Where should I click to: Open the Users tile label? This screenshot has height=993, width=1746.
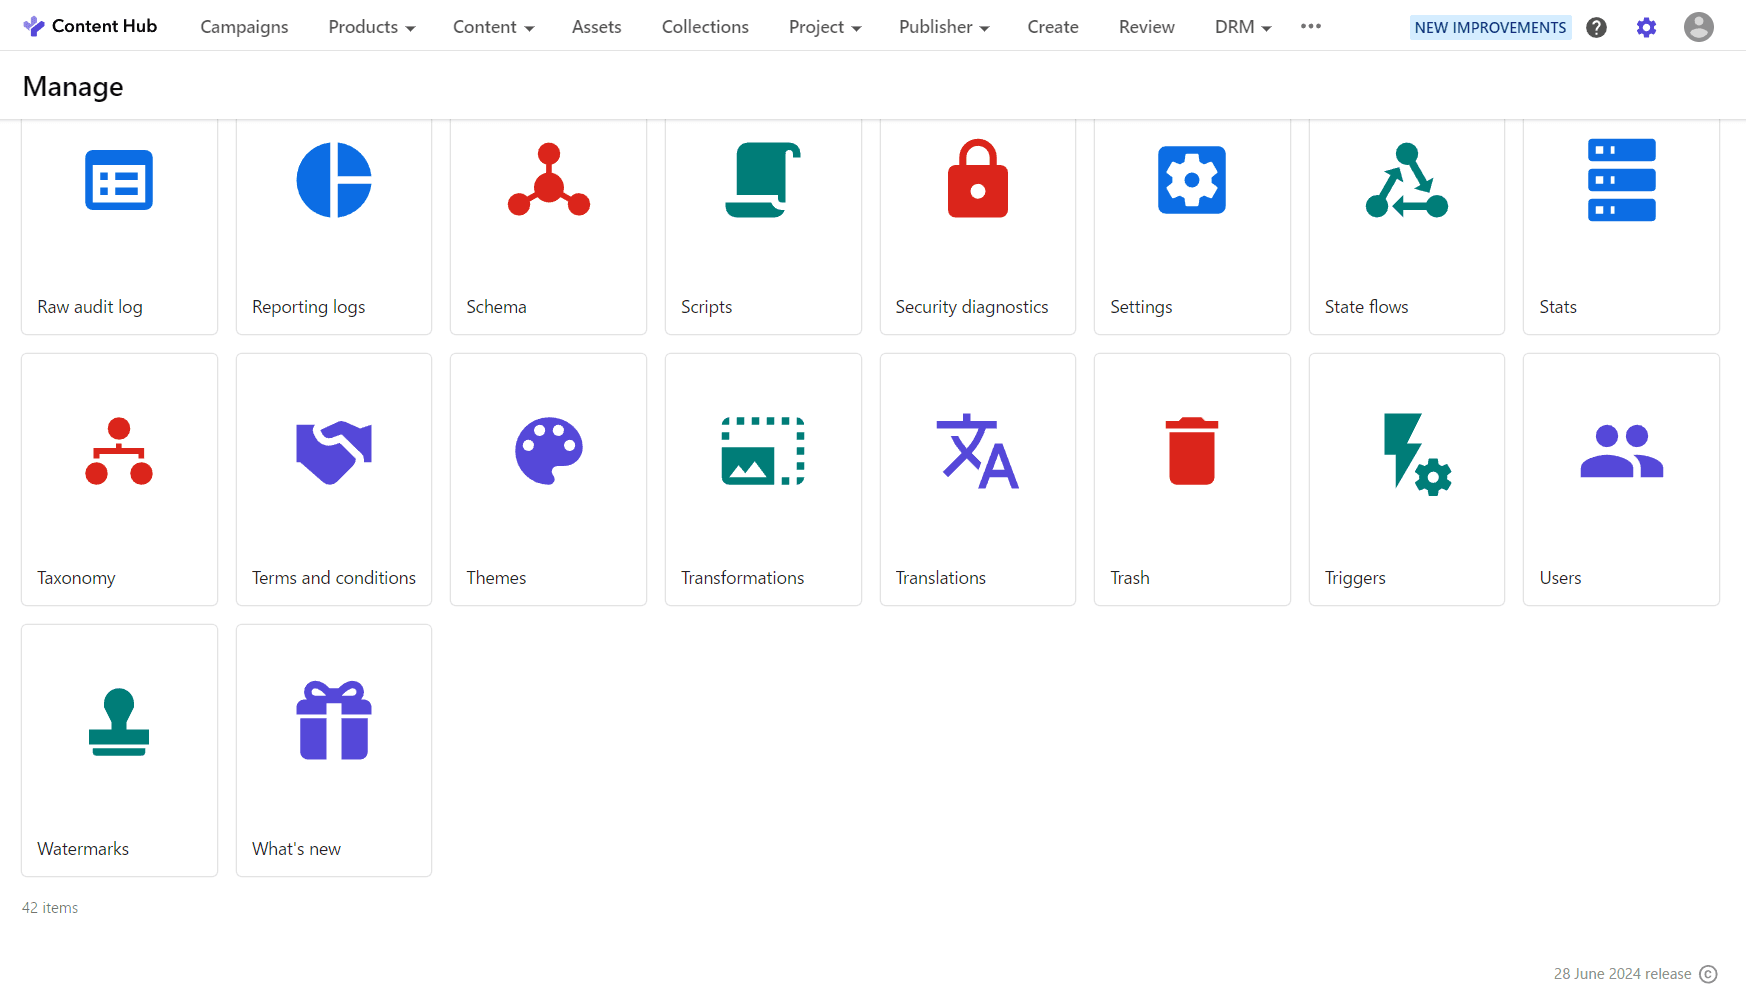(1560, 578)
